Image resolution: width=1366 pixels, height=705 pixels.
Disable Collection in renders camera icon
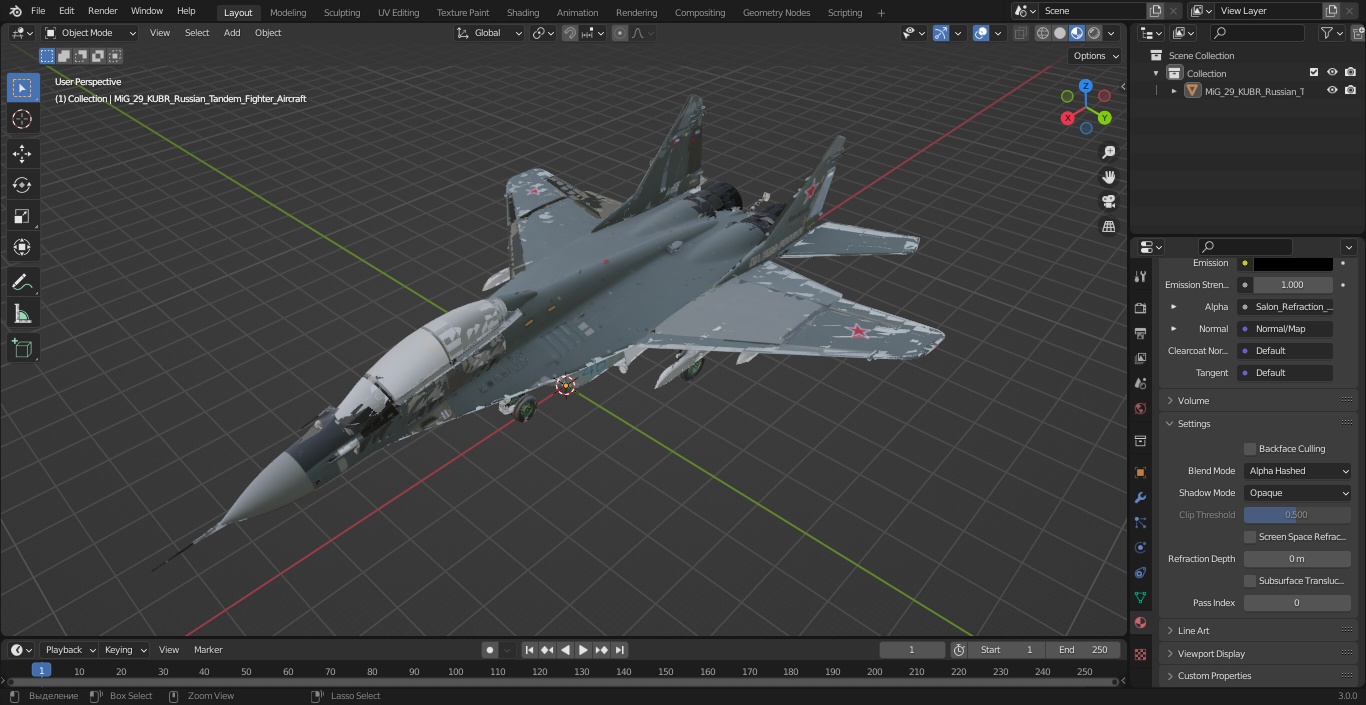[x=1350, y=73]
